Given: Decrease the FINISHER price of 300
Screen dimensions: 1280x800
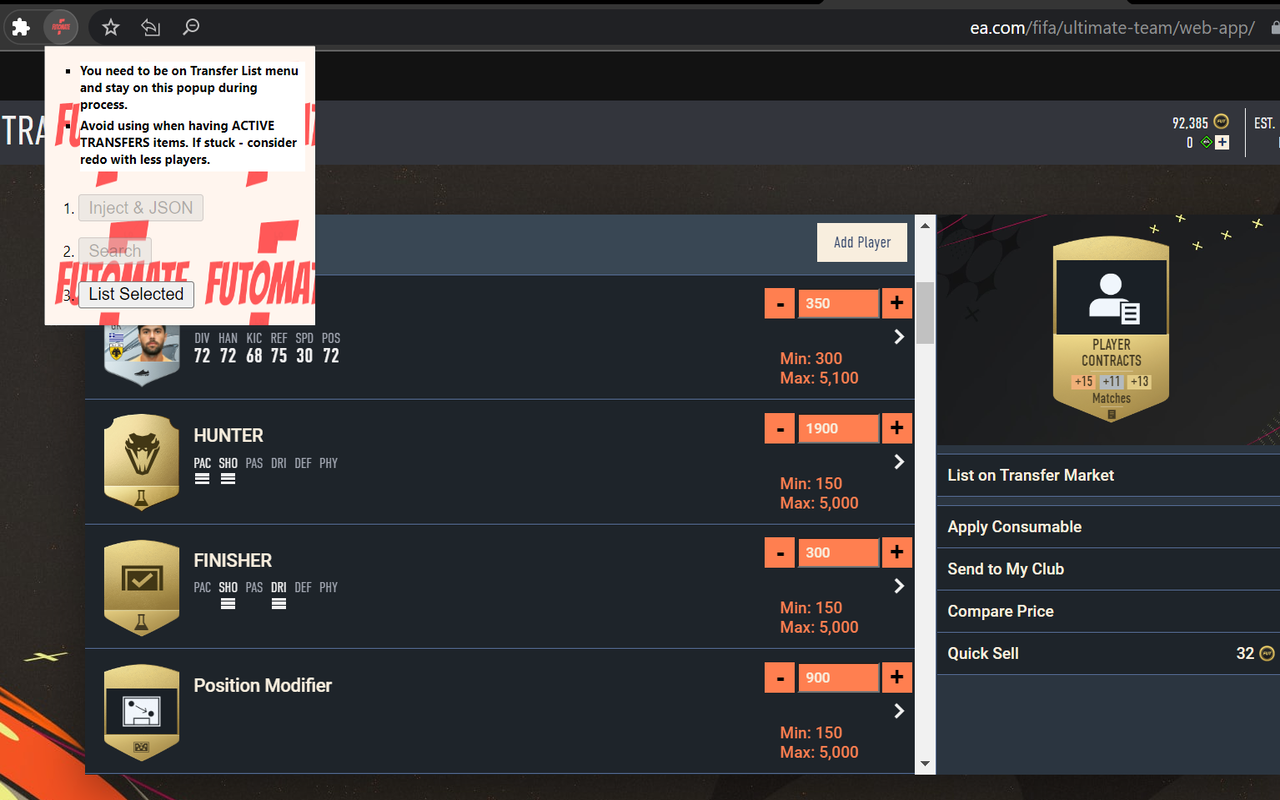Looking at the screenshot, I should pos(780,552).
